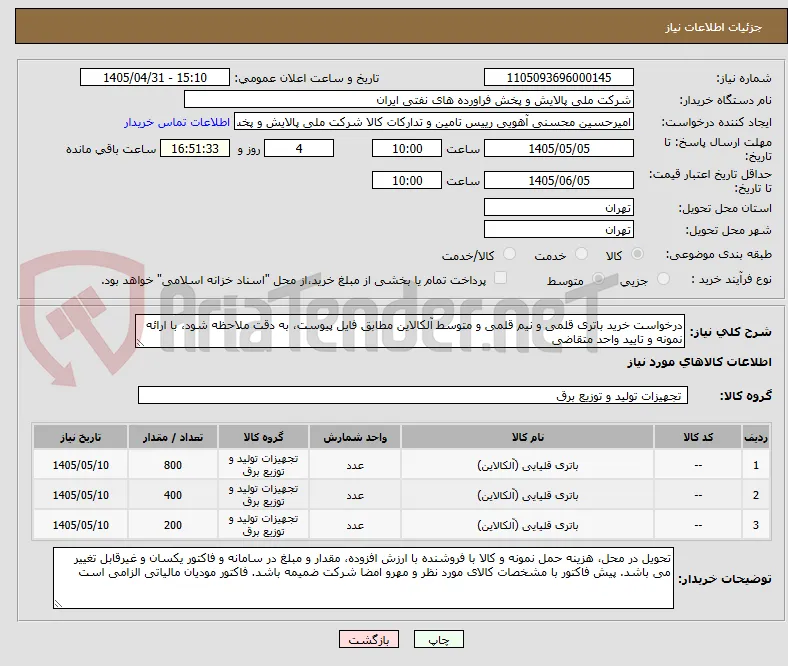The image size is (788, 666).
Task: Toggle the Islamic treasury bonds payment checkbox
Action: pyautogui.click(x=501, y=278)
